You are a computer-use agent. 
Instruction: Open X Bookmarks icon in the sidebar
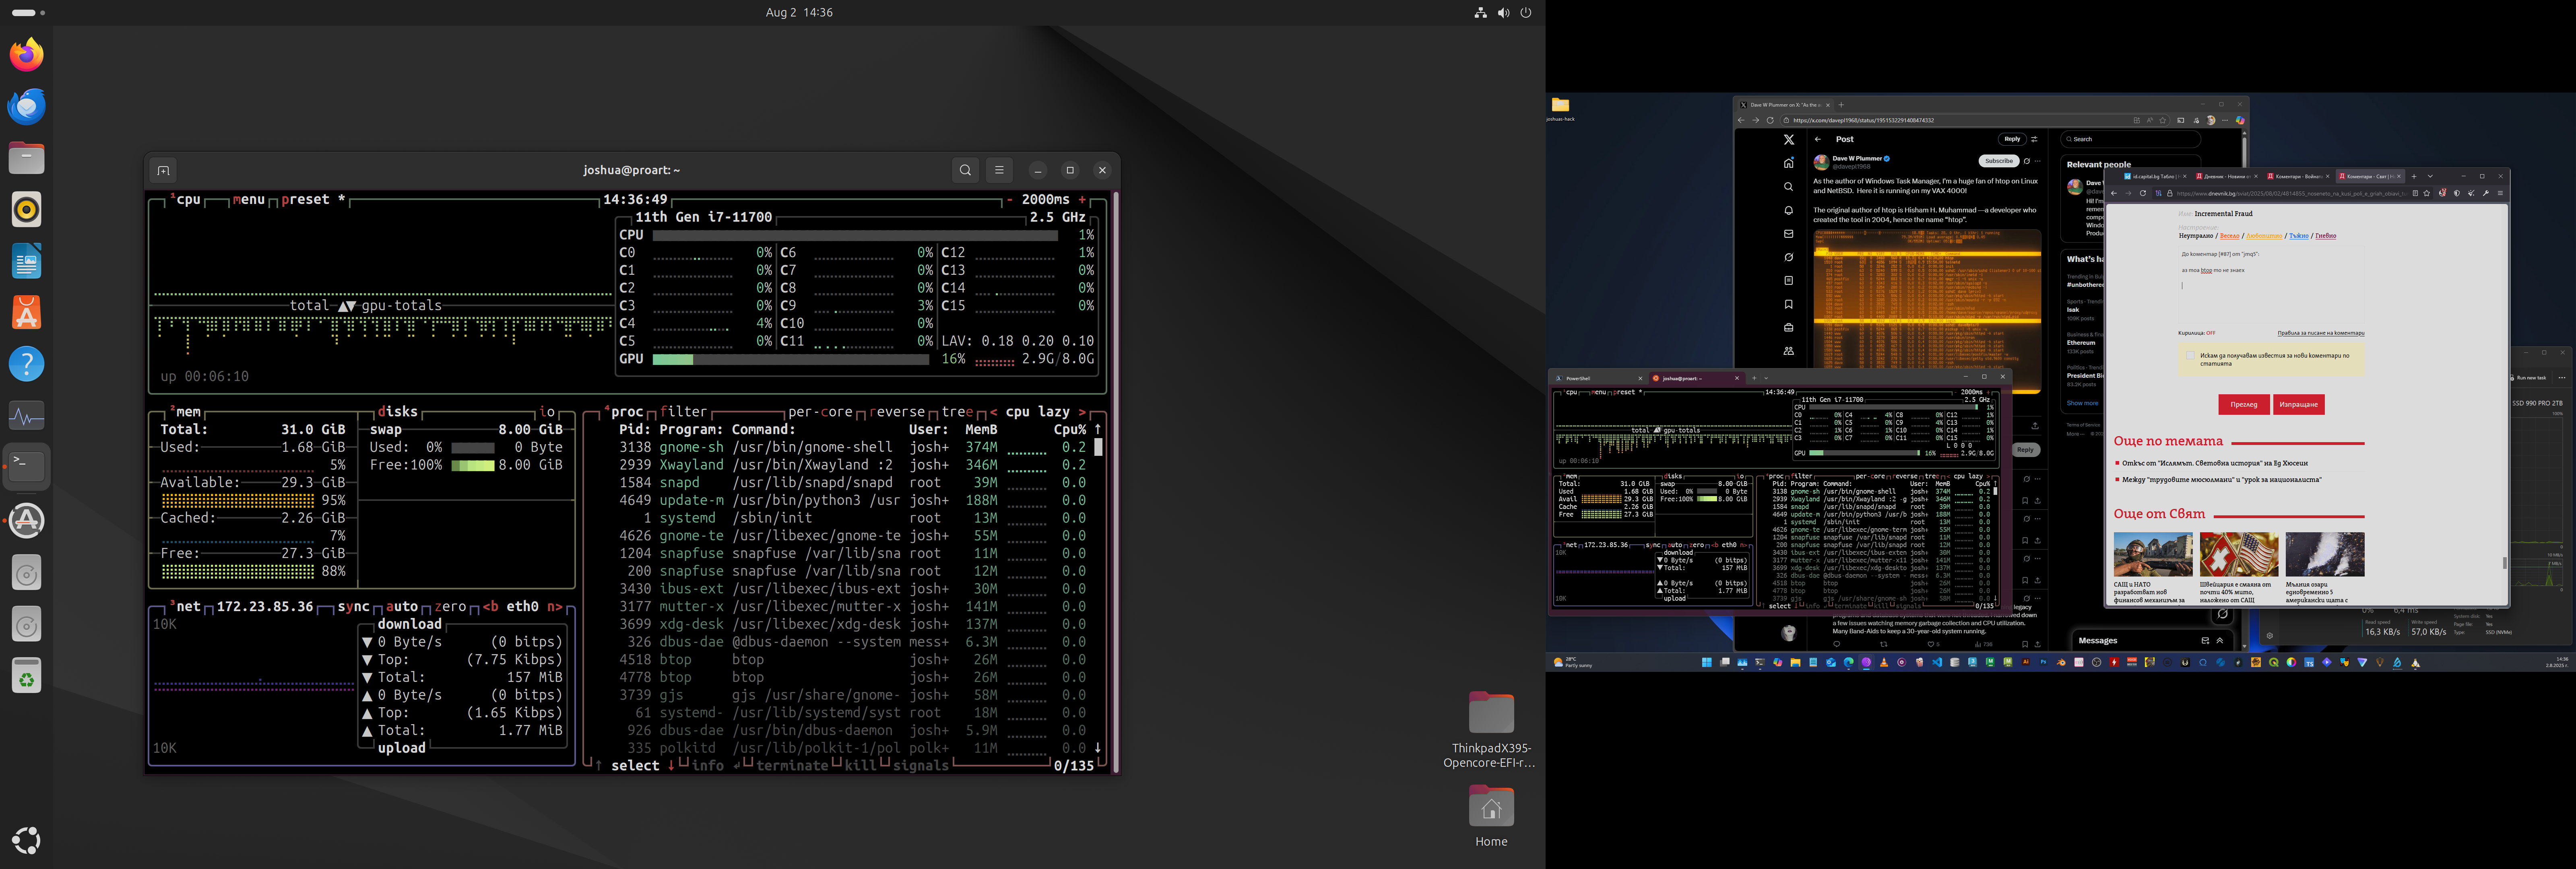(x=1789, y=304)
